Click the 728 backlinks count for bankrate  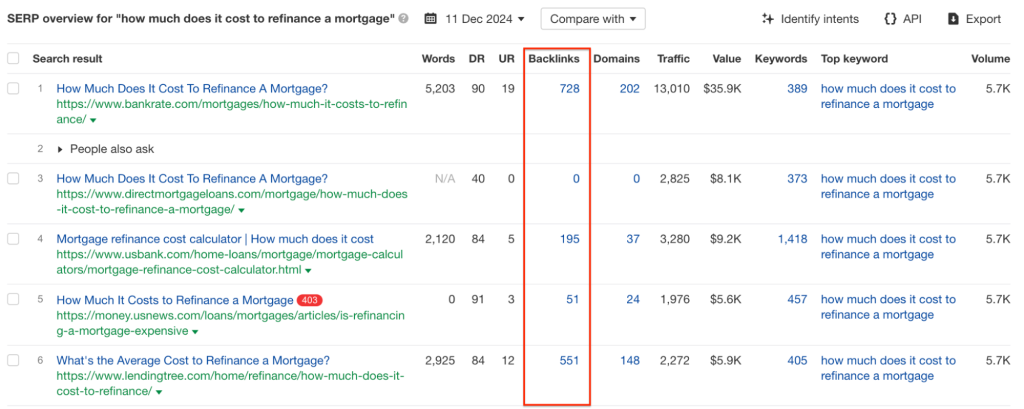569,89
